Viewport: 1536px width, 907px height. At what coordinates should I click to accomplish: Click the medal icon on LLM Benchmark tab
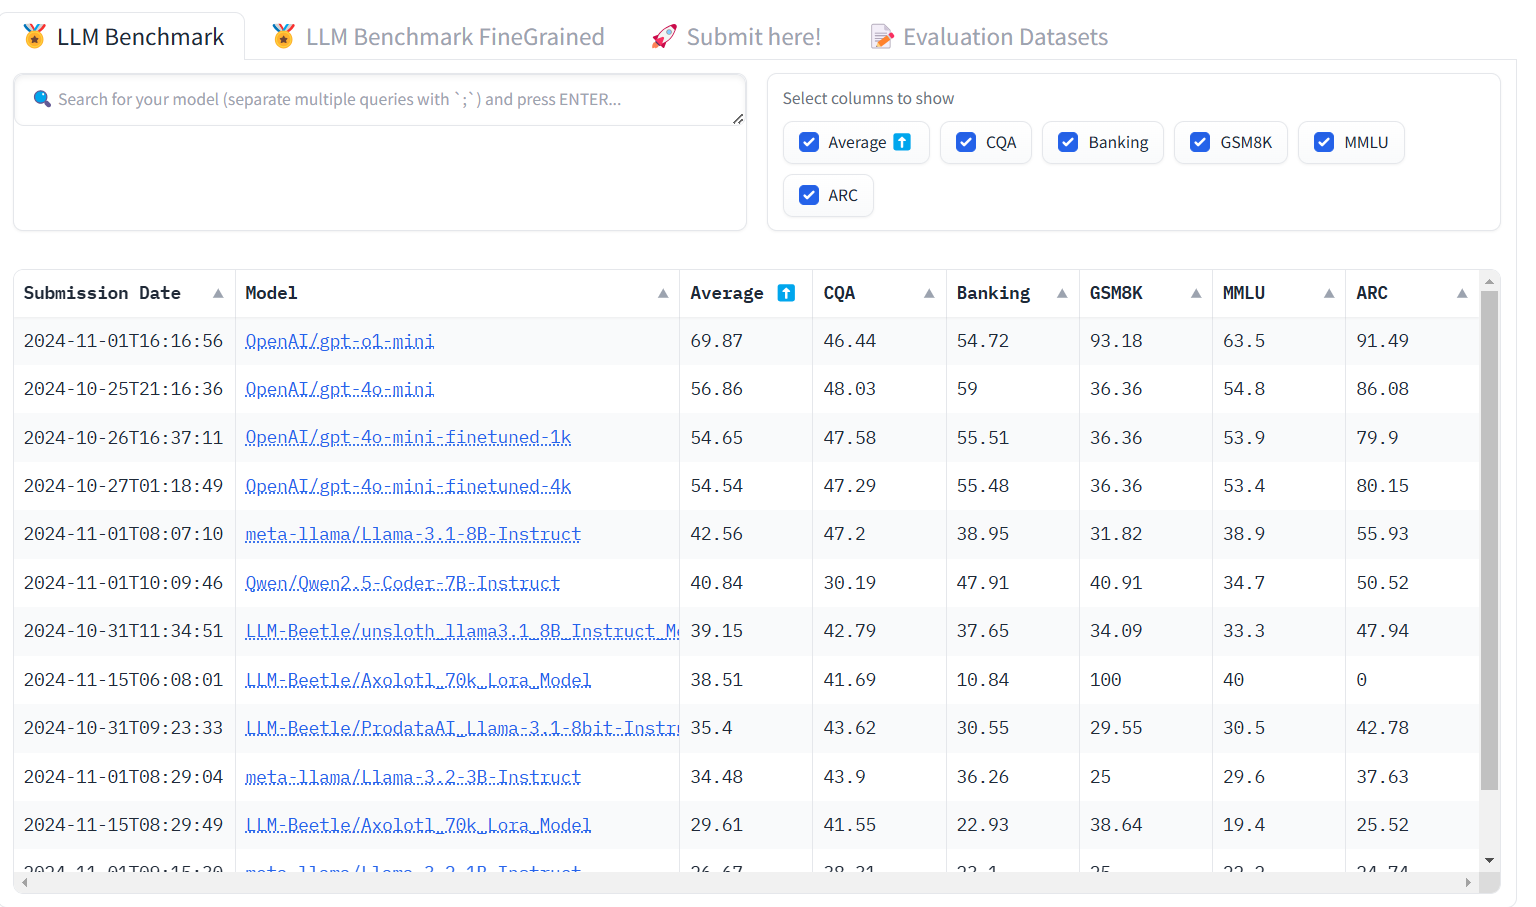click(x=35, y=37)
